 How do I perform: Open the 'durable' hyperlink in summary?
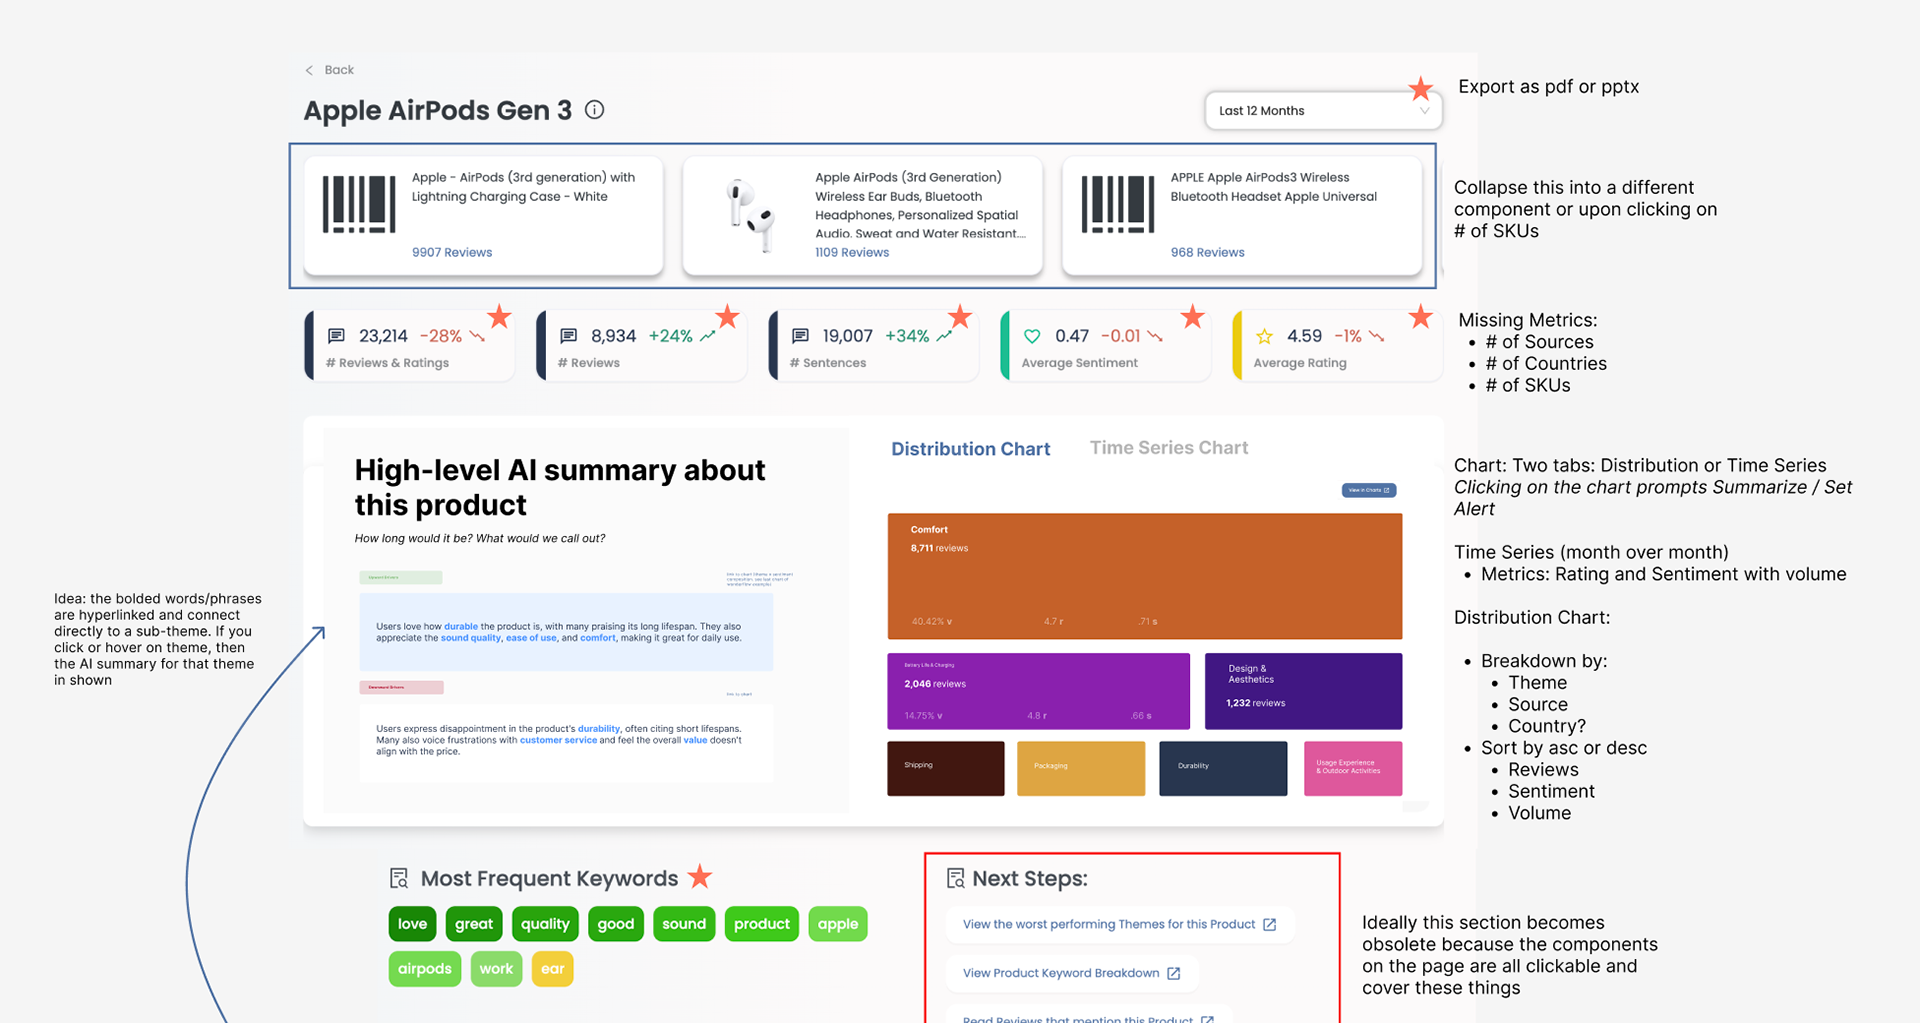pyautogui.click(x=461, y=626)
